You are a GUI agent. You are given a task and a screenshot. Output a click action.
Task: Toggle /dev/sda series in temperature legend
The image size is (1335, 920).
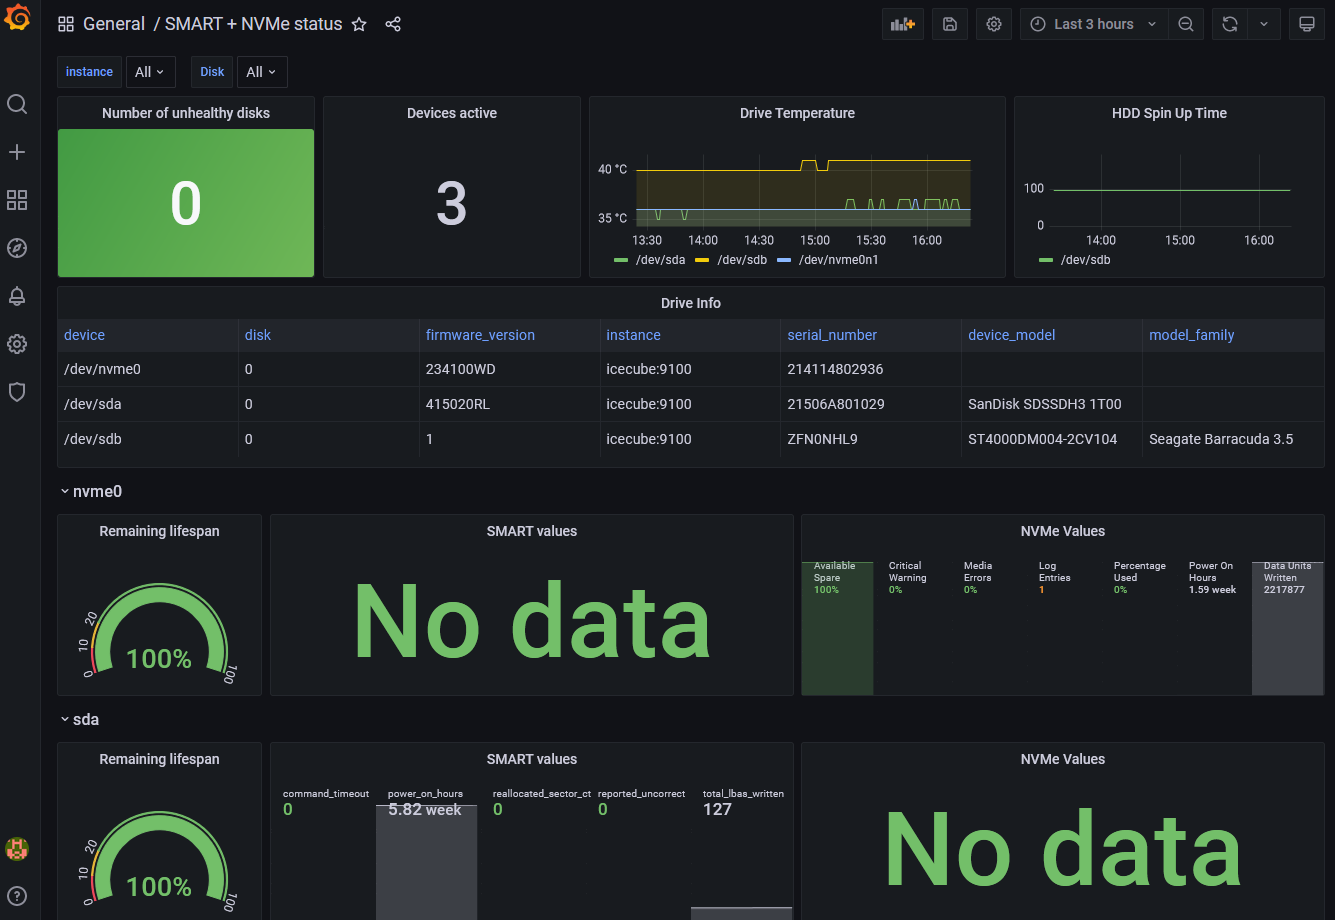point(650,260)
